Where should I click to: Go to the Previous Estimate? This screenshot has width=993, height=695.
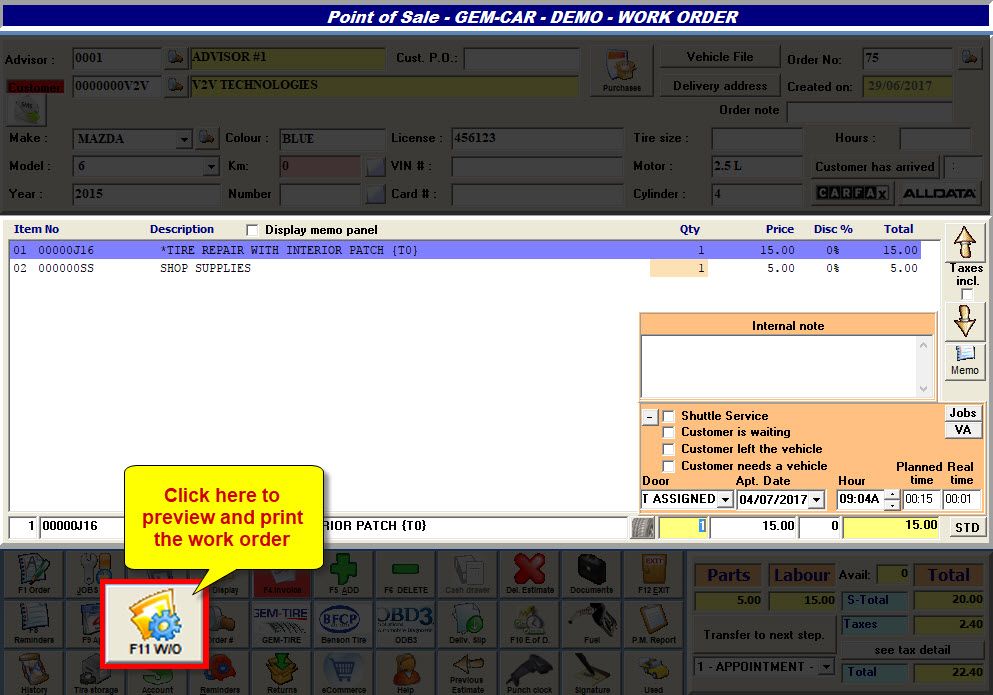pyautogui.click(x=467, y=673)
